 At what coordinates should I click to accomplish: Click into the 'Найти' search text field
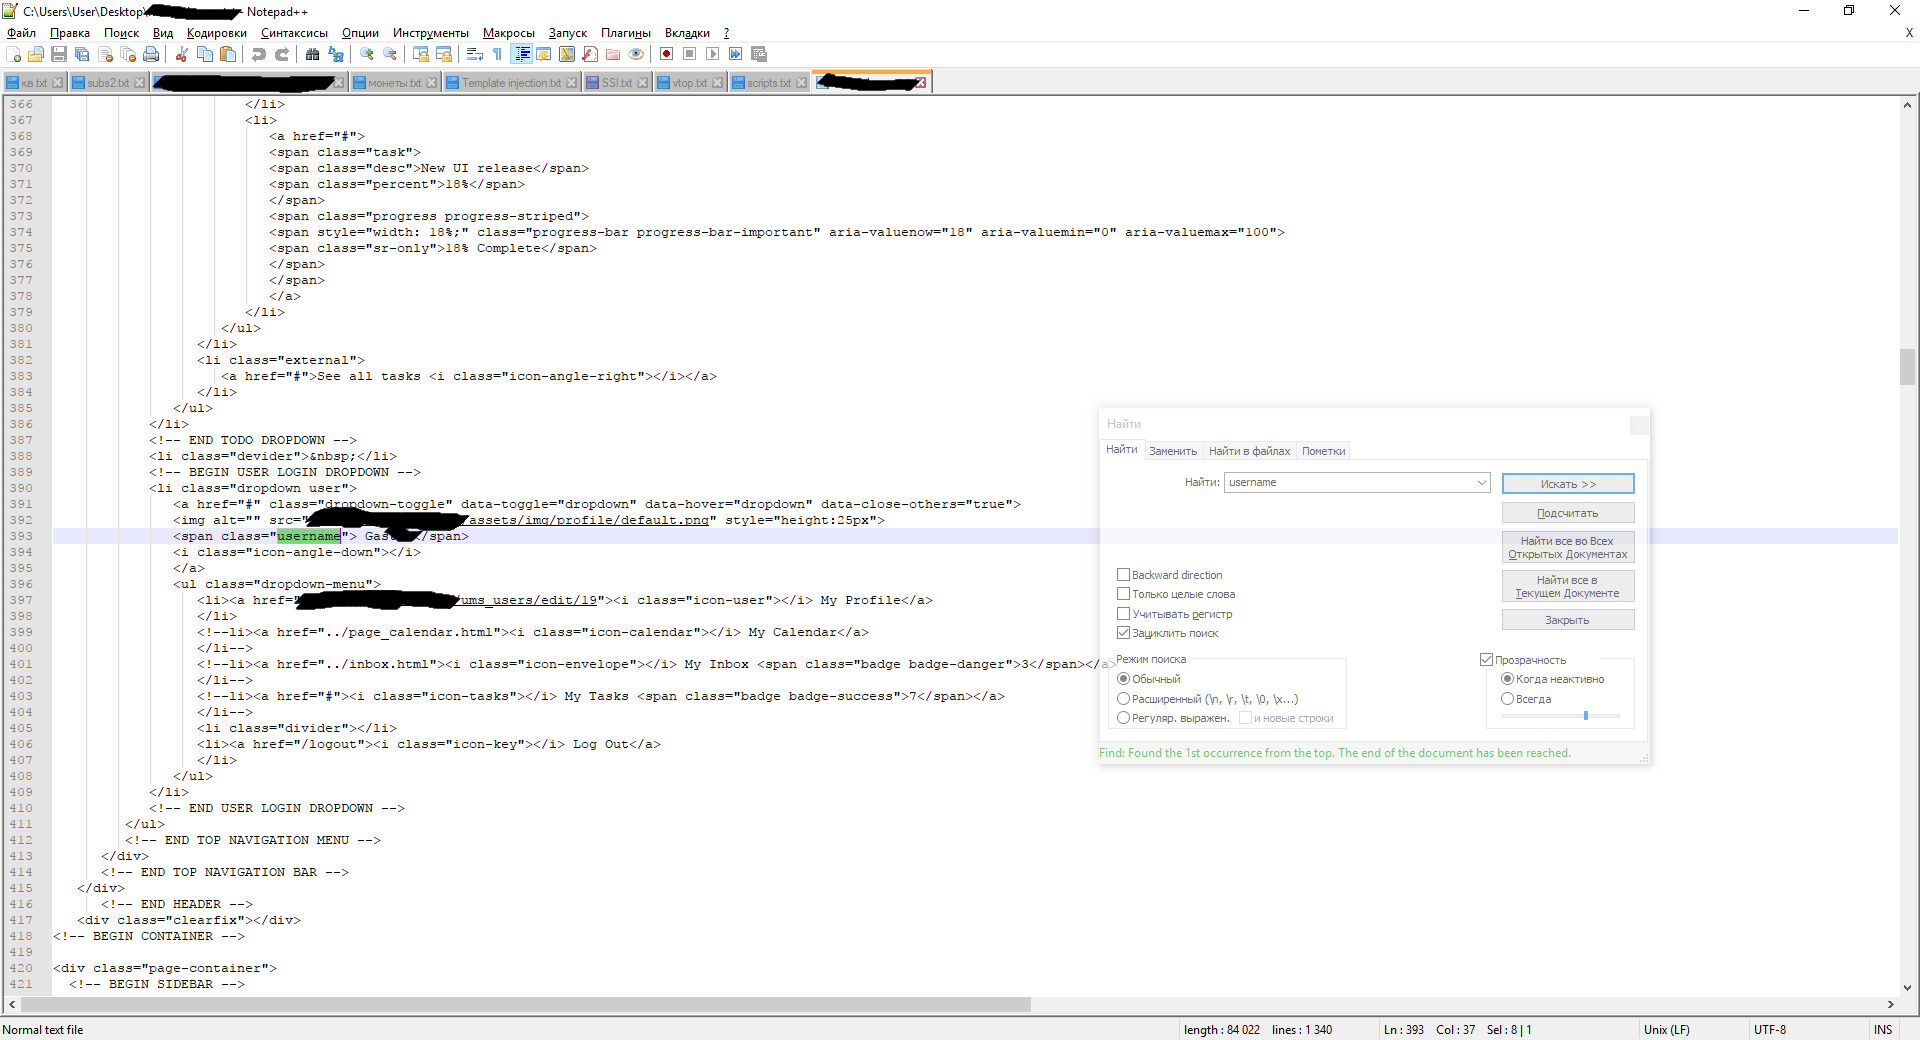tap(1350, 483)
